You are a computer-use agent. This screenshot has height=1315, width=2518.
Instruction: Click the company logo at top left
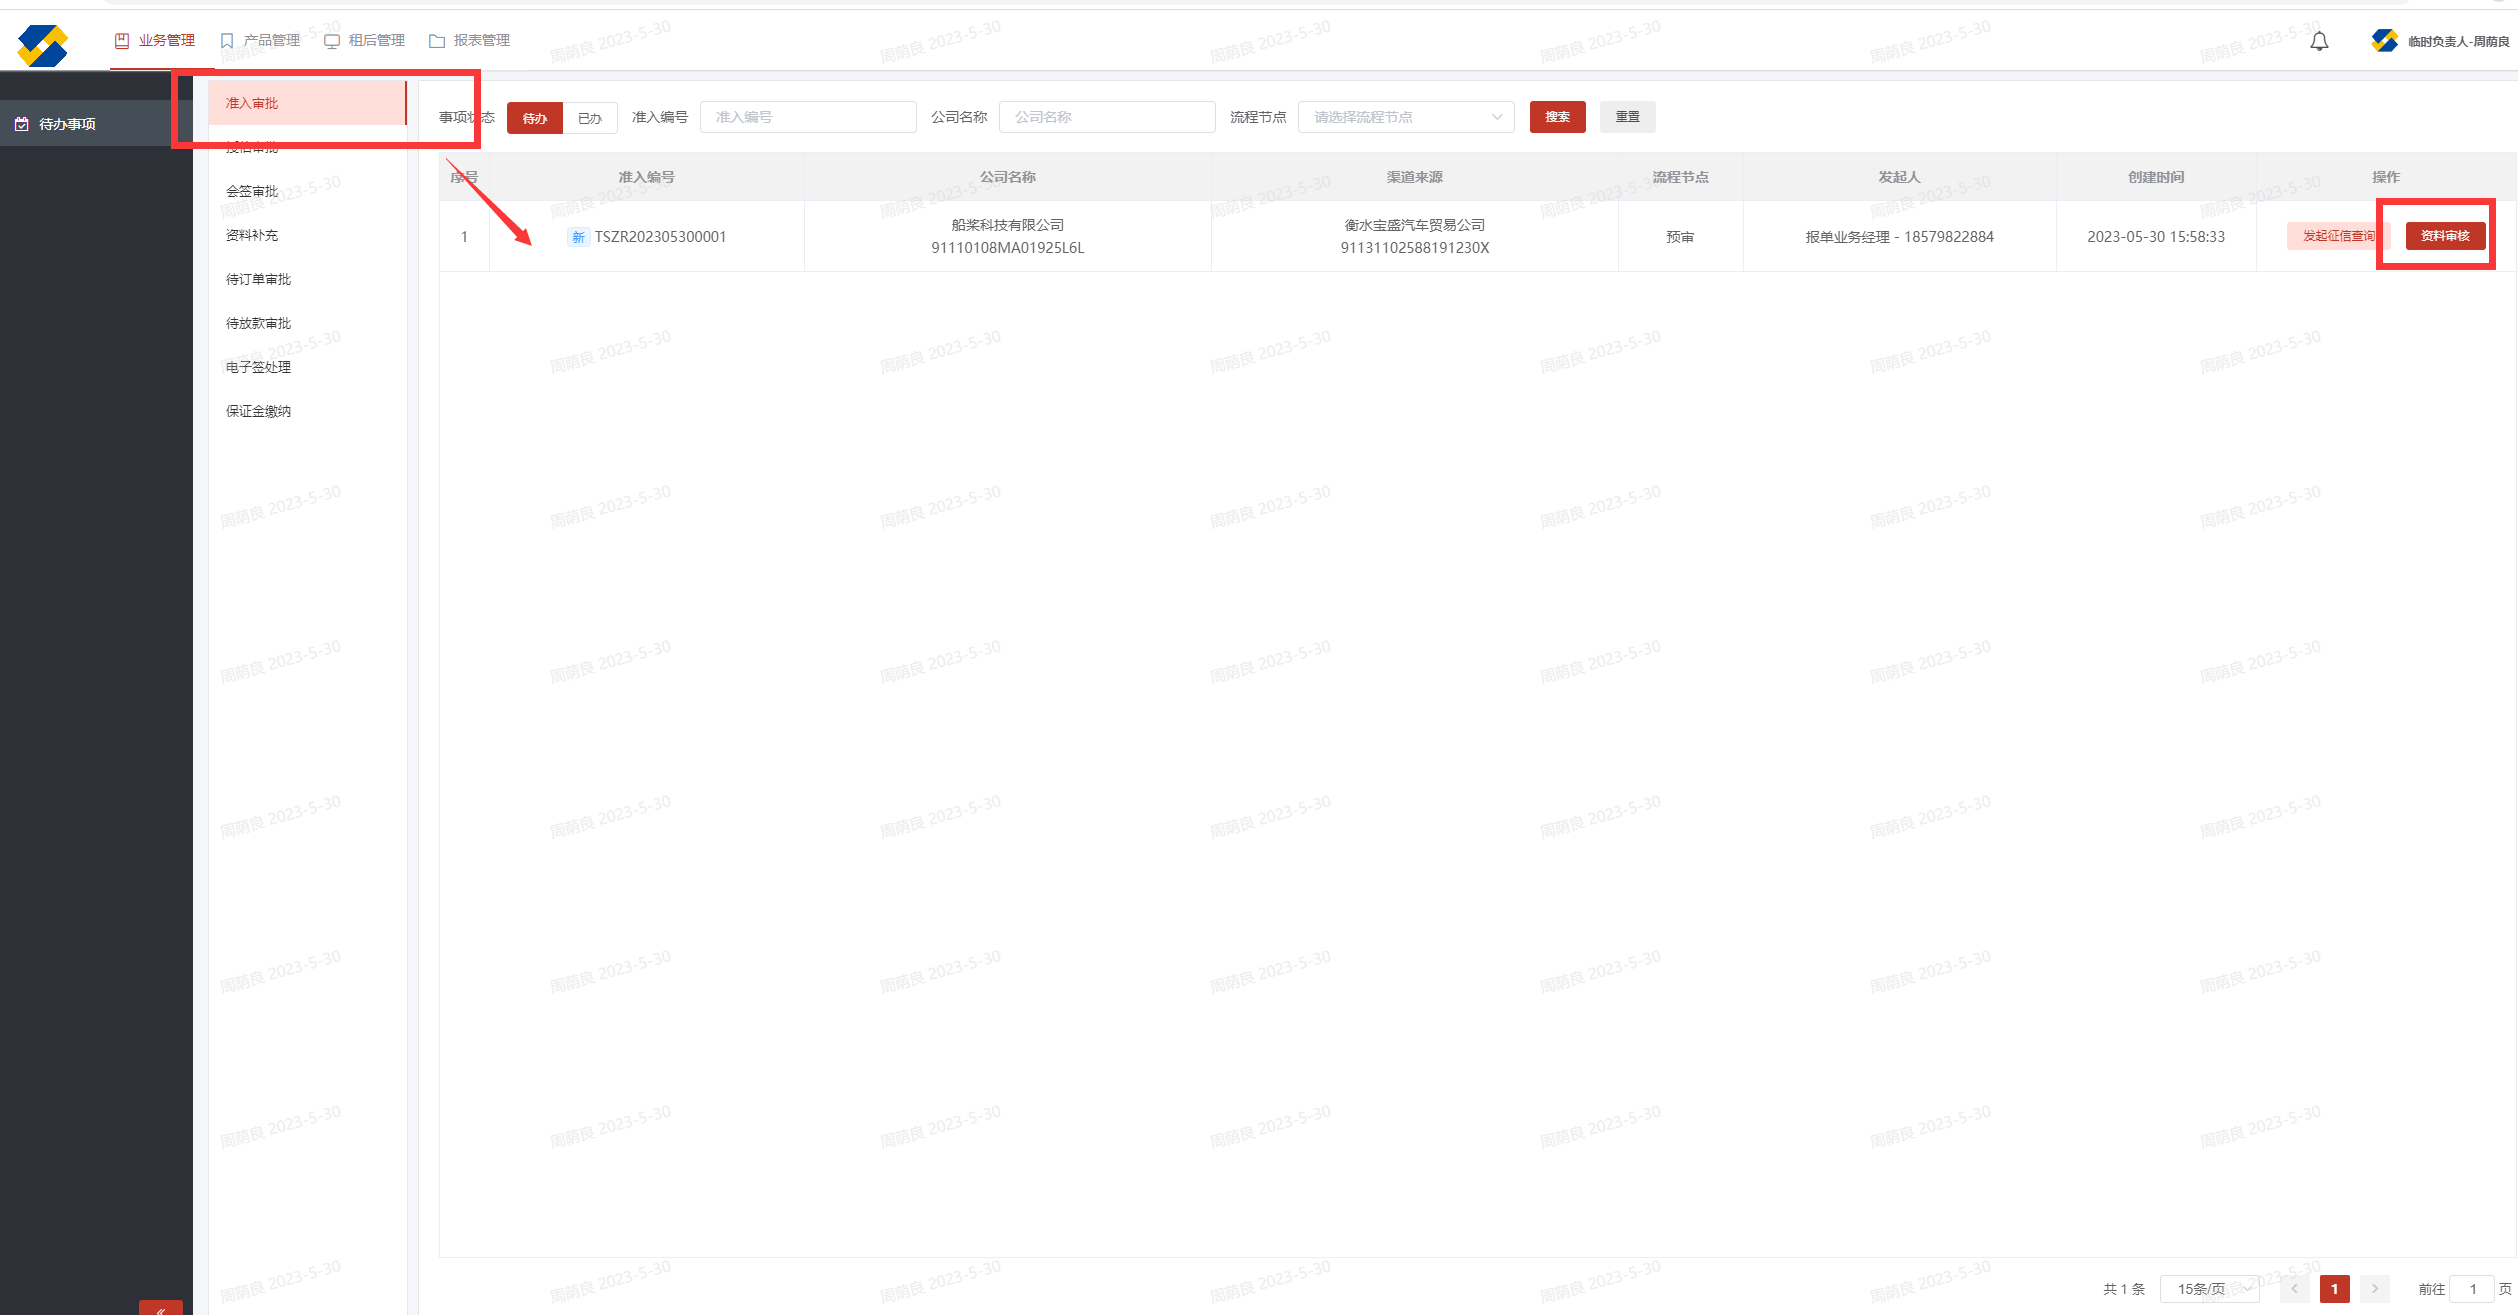(x=42, y=45)
